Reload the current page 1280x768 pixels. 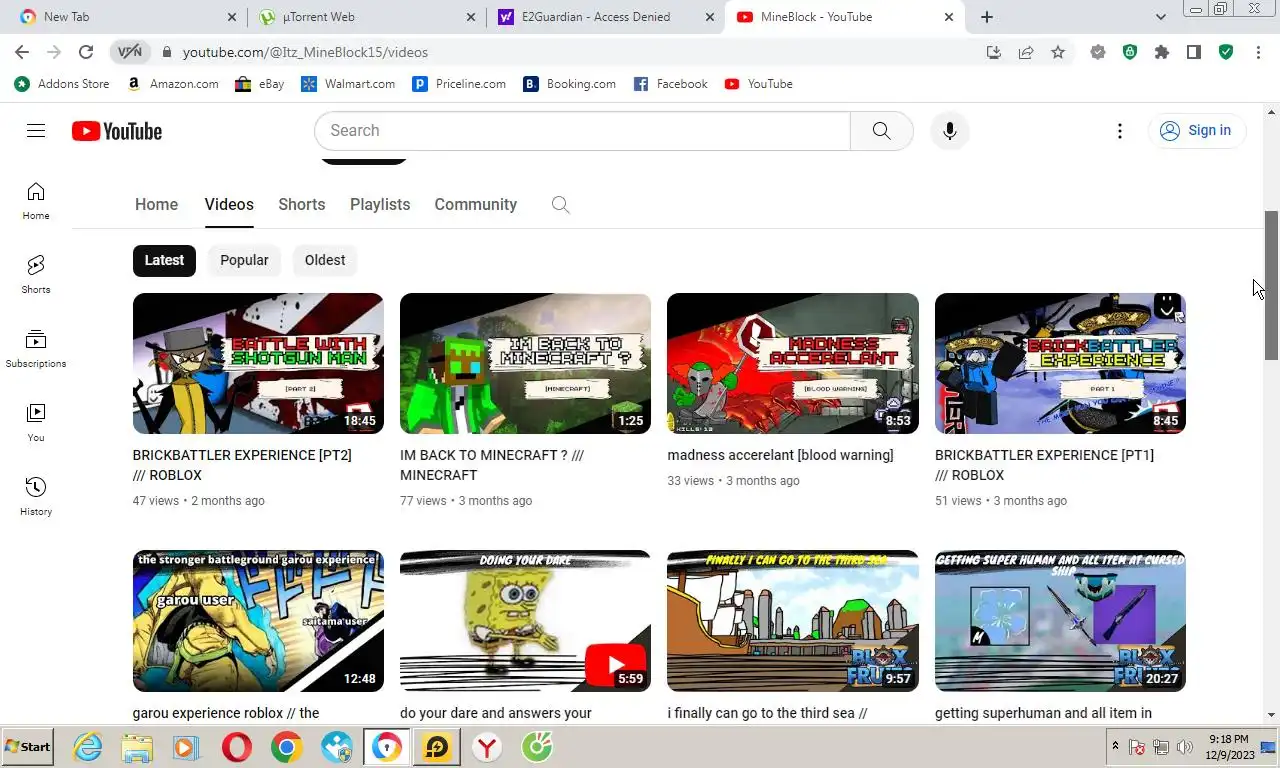(86, 52)
